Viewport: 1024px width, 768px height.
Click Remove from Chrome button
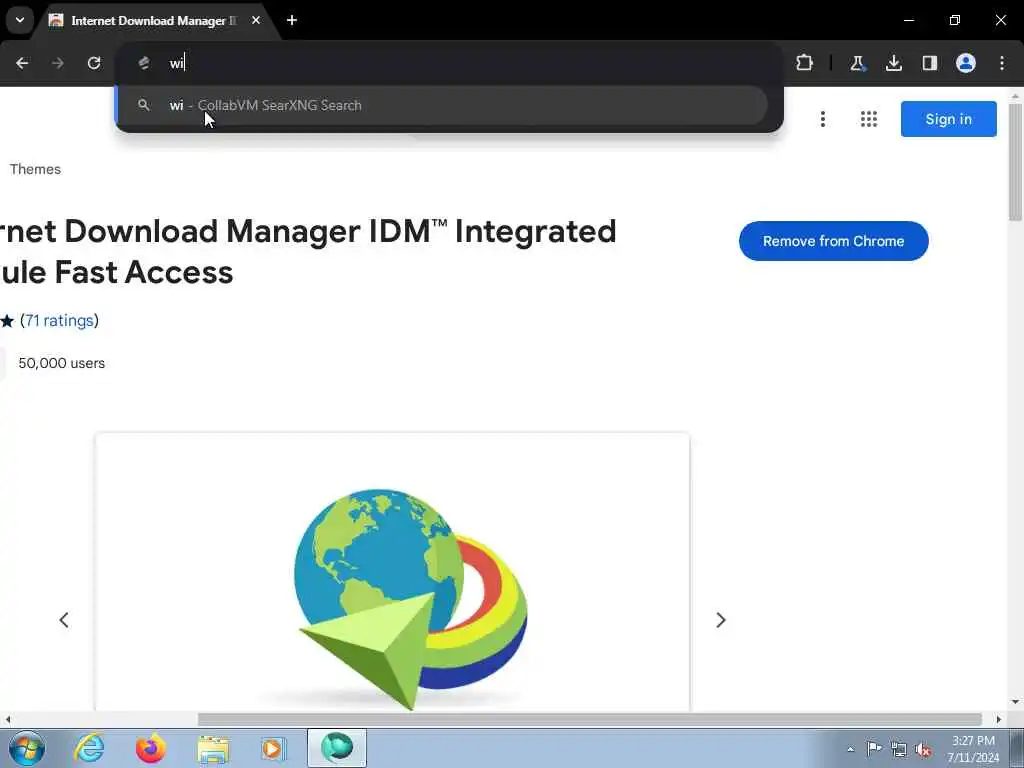pos(833,241)
